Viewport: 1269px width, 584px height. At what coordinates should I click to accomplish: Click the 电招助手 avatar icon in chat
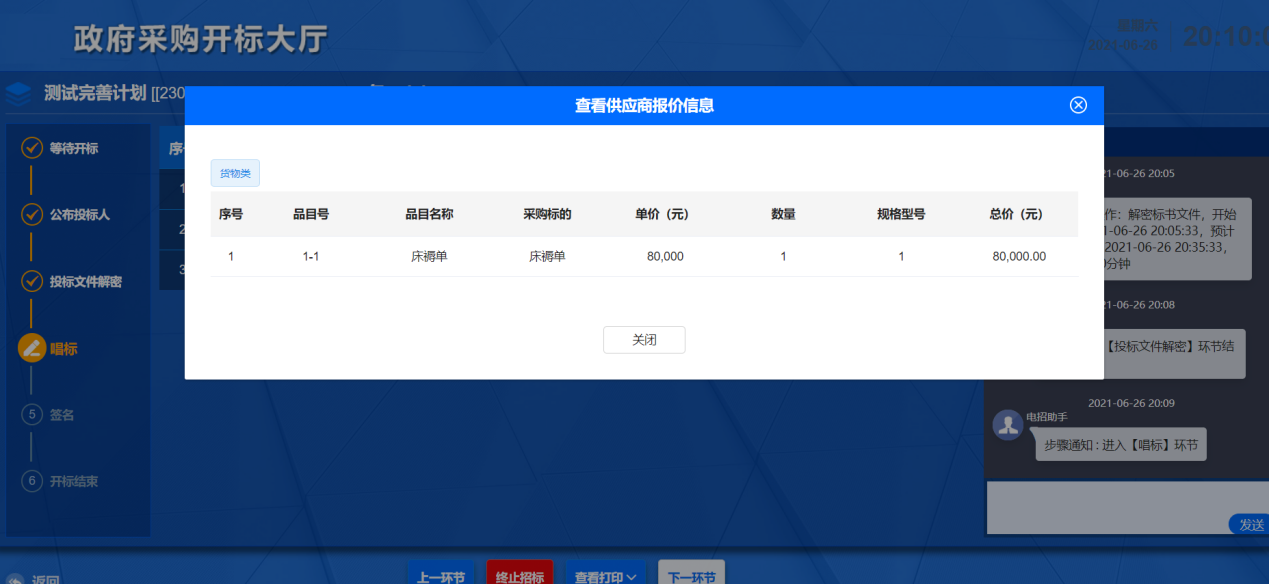(x=1007, y=424)
